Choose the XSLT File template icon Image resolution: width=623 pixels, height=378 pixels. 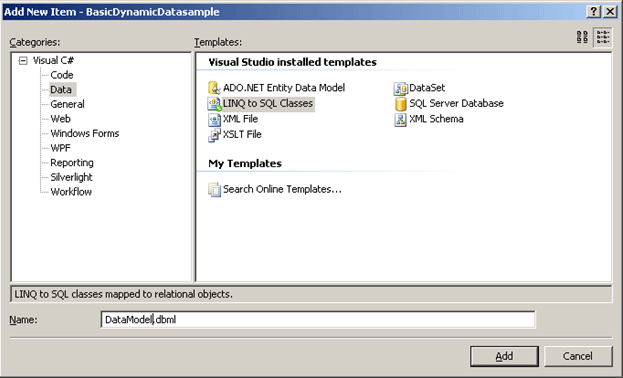(x=214, y=135)
